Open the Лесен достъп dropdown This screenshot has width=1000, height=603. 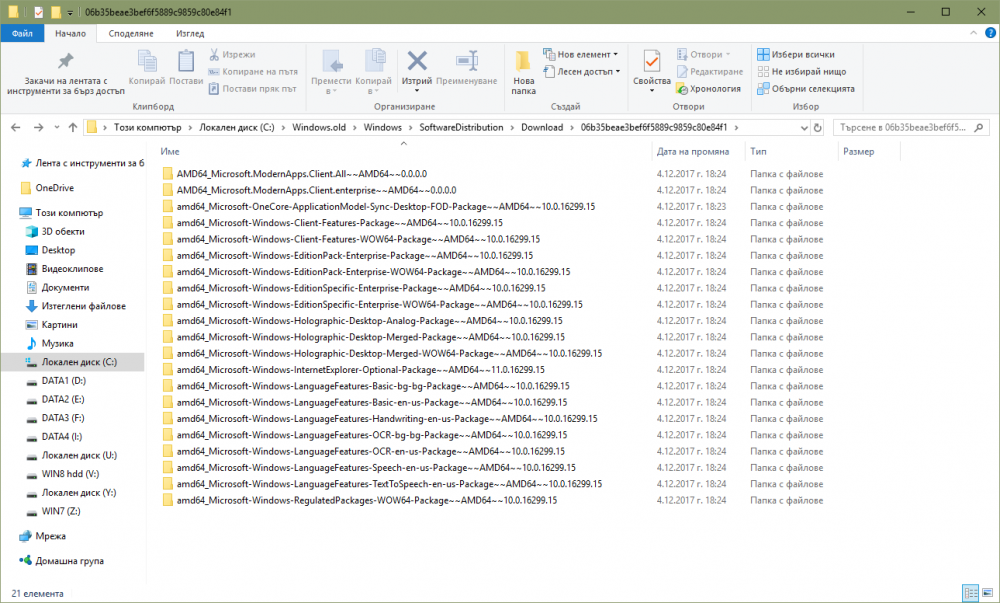[x=582, y=72]
